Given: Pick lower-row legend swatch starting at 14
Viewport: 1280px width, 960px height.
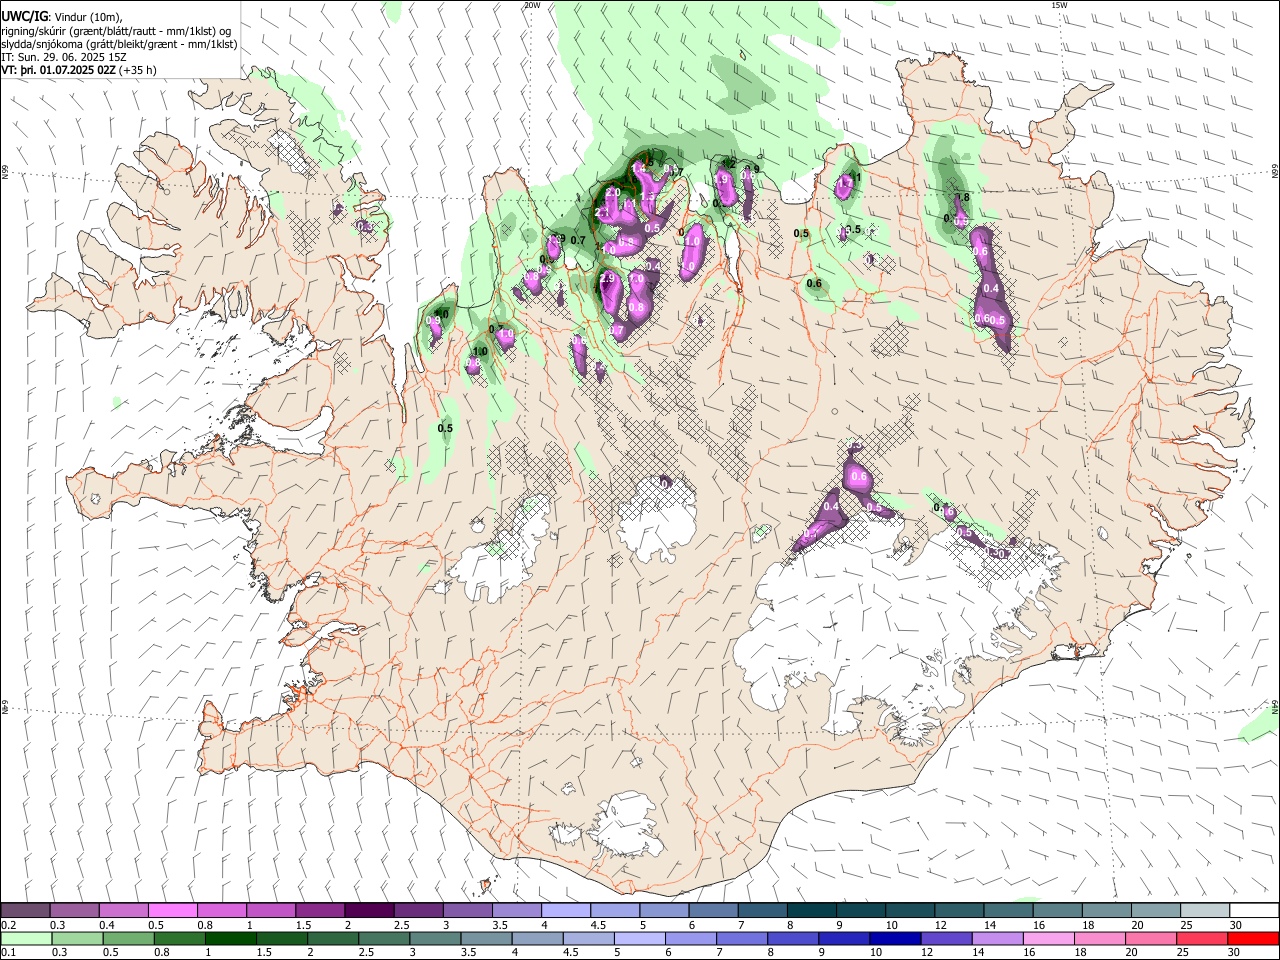Looking at the screenshot, I should (996, 938).
